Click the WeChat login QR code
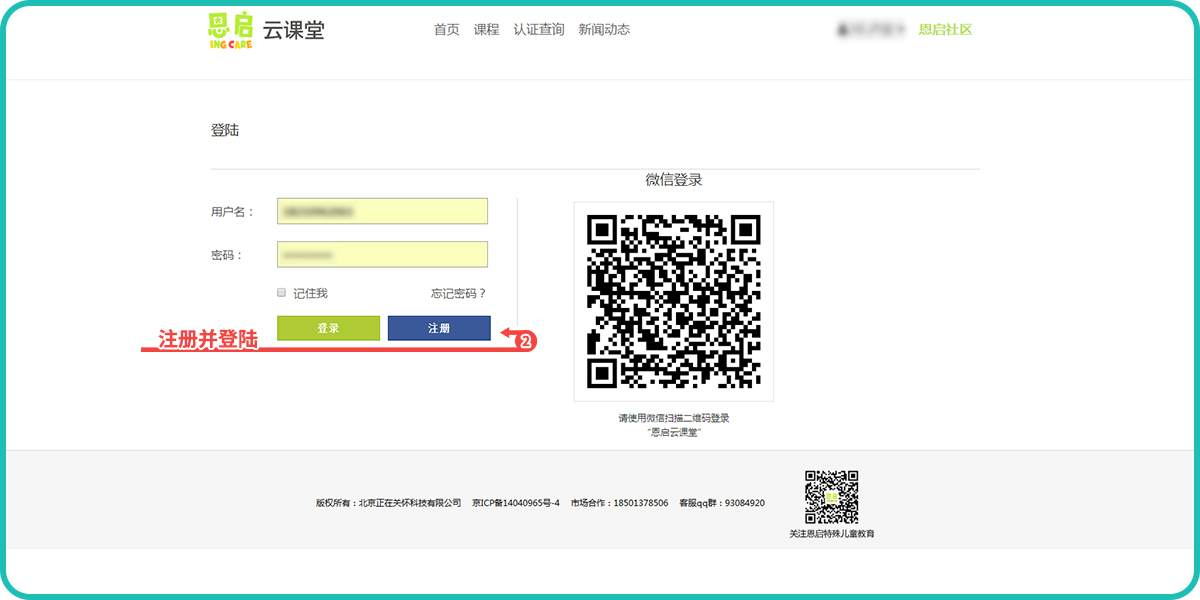 point(673,301)
